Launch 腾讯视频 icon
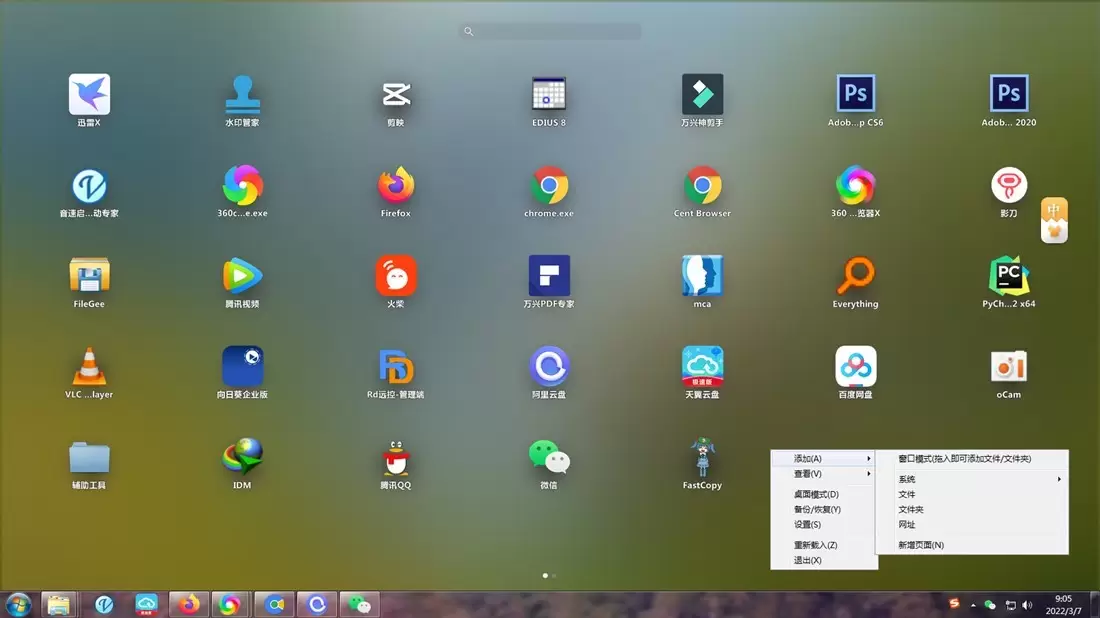The width and height of the screenshot is (1100, 618). pyautogui.click(x=243, y=276)
